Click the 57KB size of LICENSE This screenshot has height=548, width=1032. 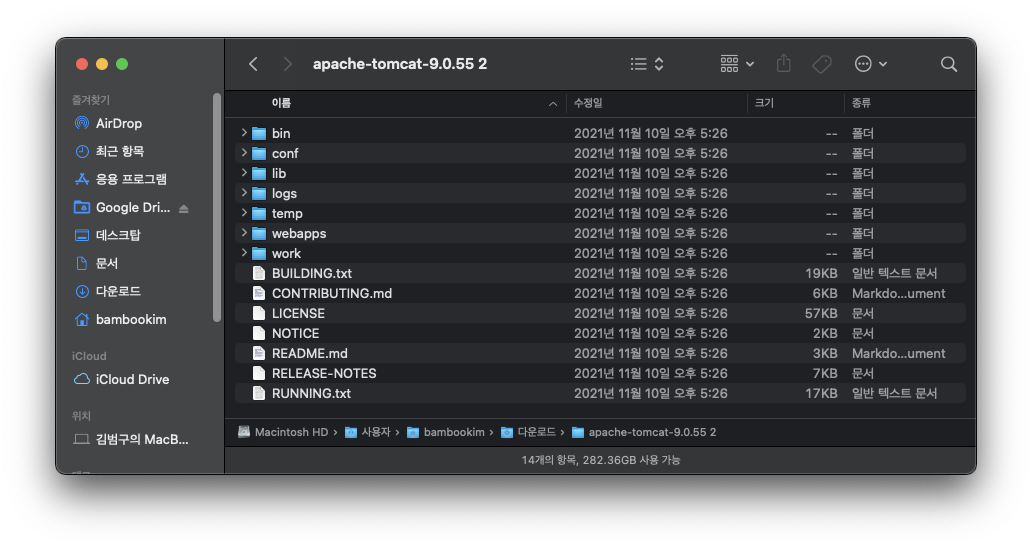(821, 313)
